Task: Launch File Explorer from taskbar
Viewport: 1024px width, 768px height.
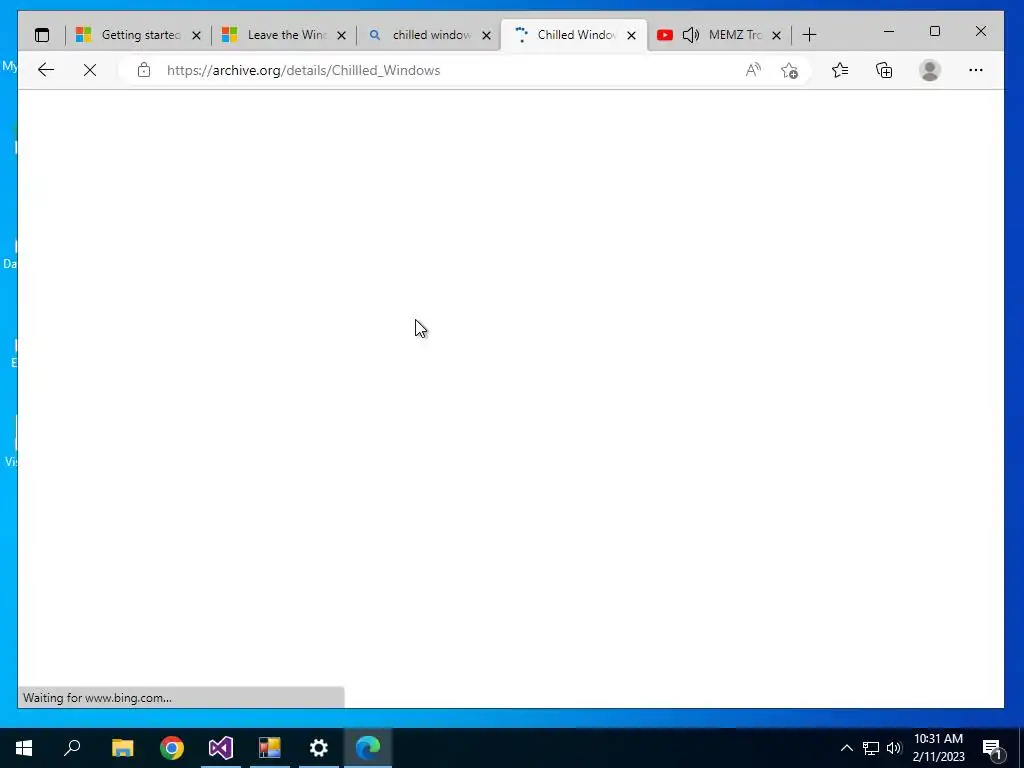Action: (123, 748)
